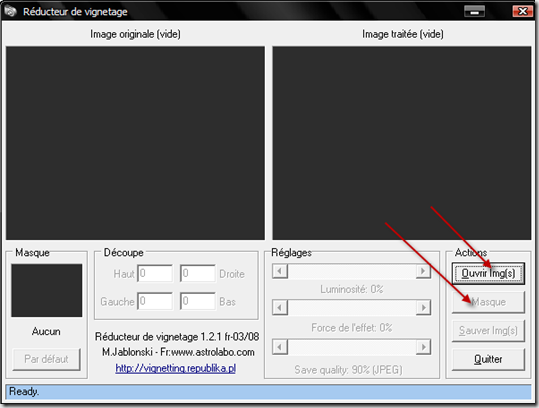Click Save quality slider right arrow
The width and height of the screenshot is (539, 408).
(x=423, y=347)
